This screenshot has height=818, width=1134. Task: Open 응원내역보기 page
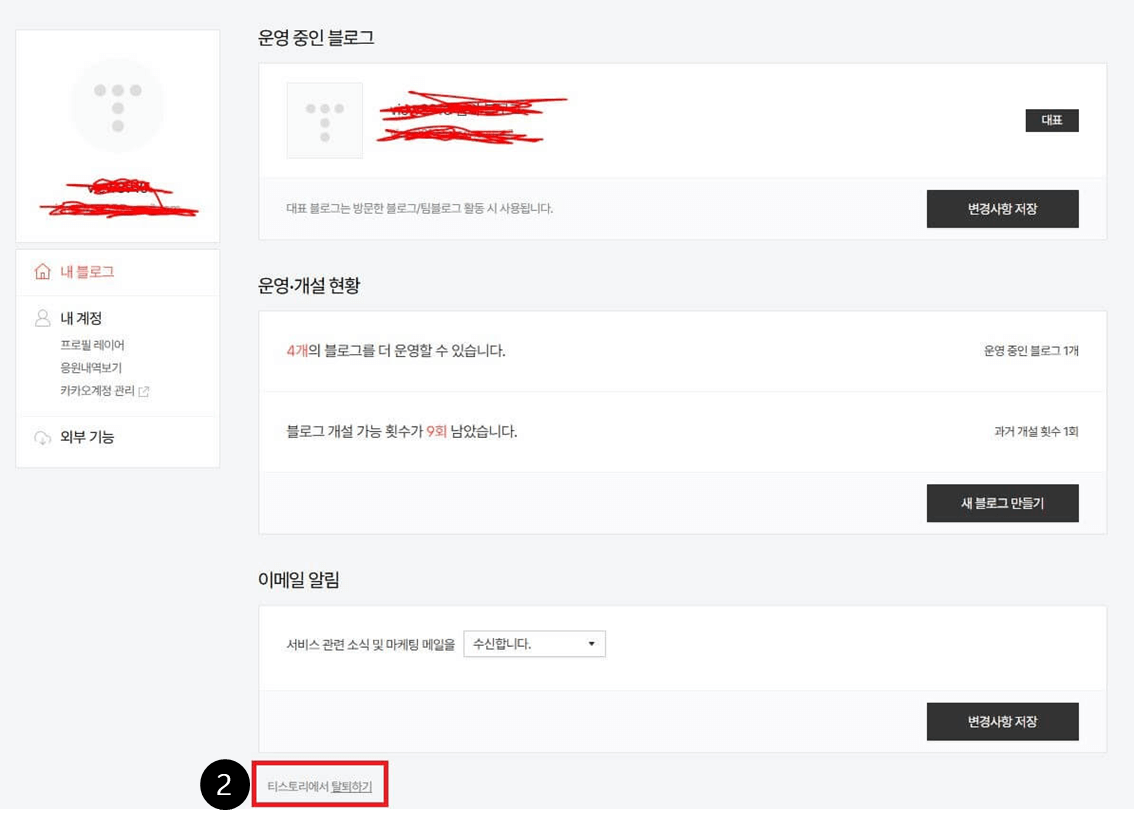(91, 367)
